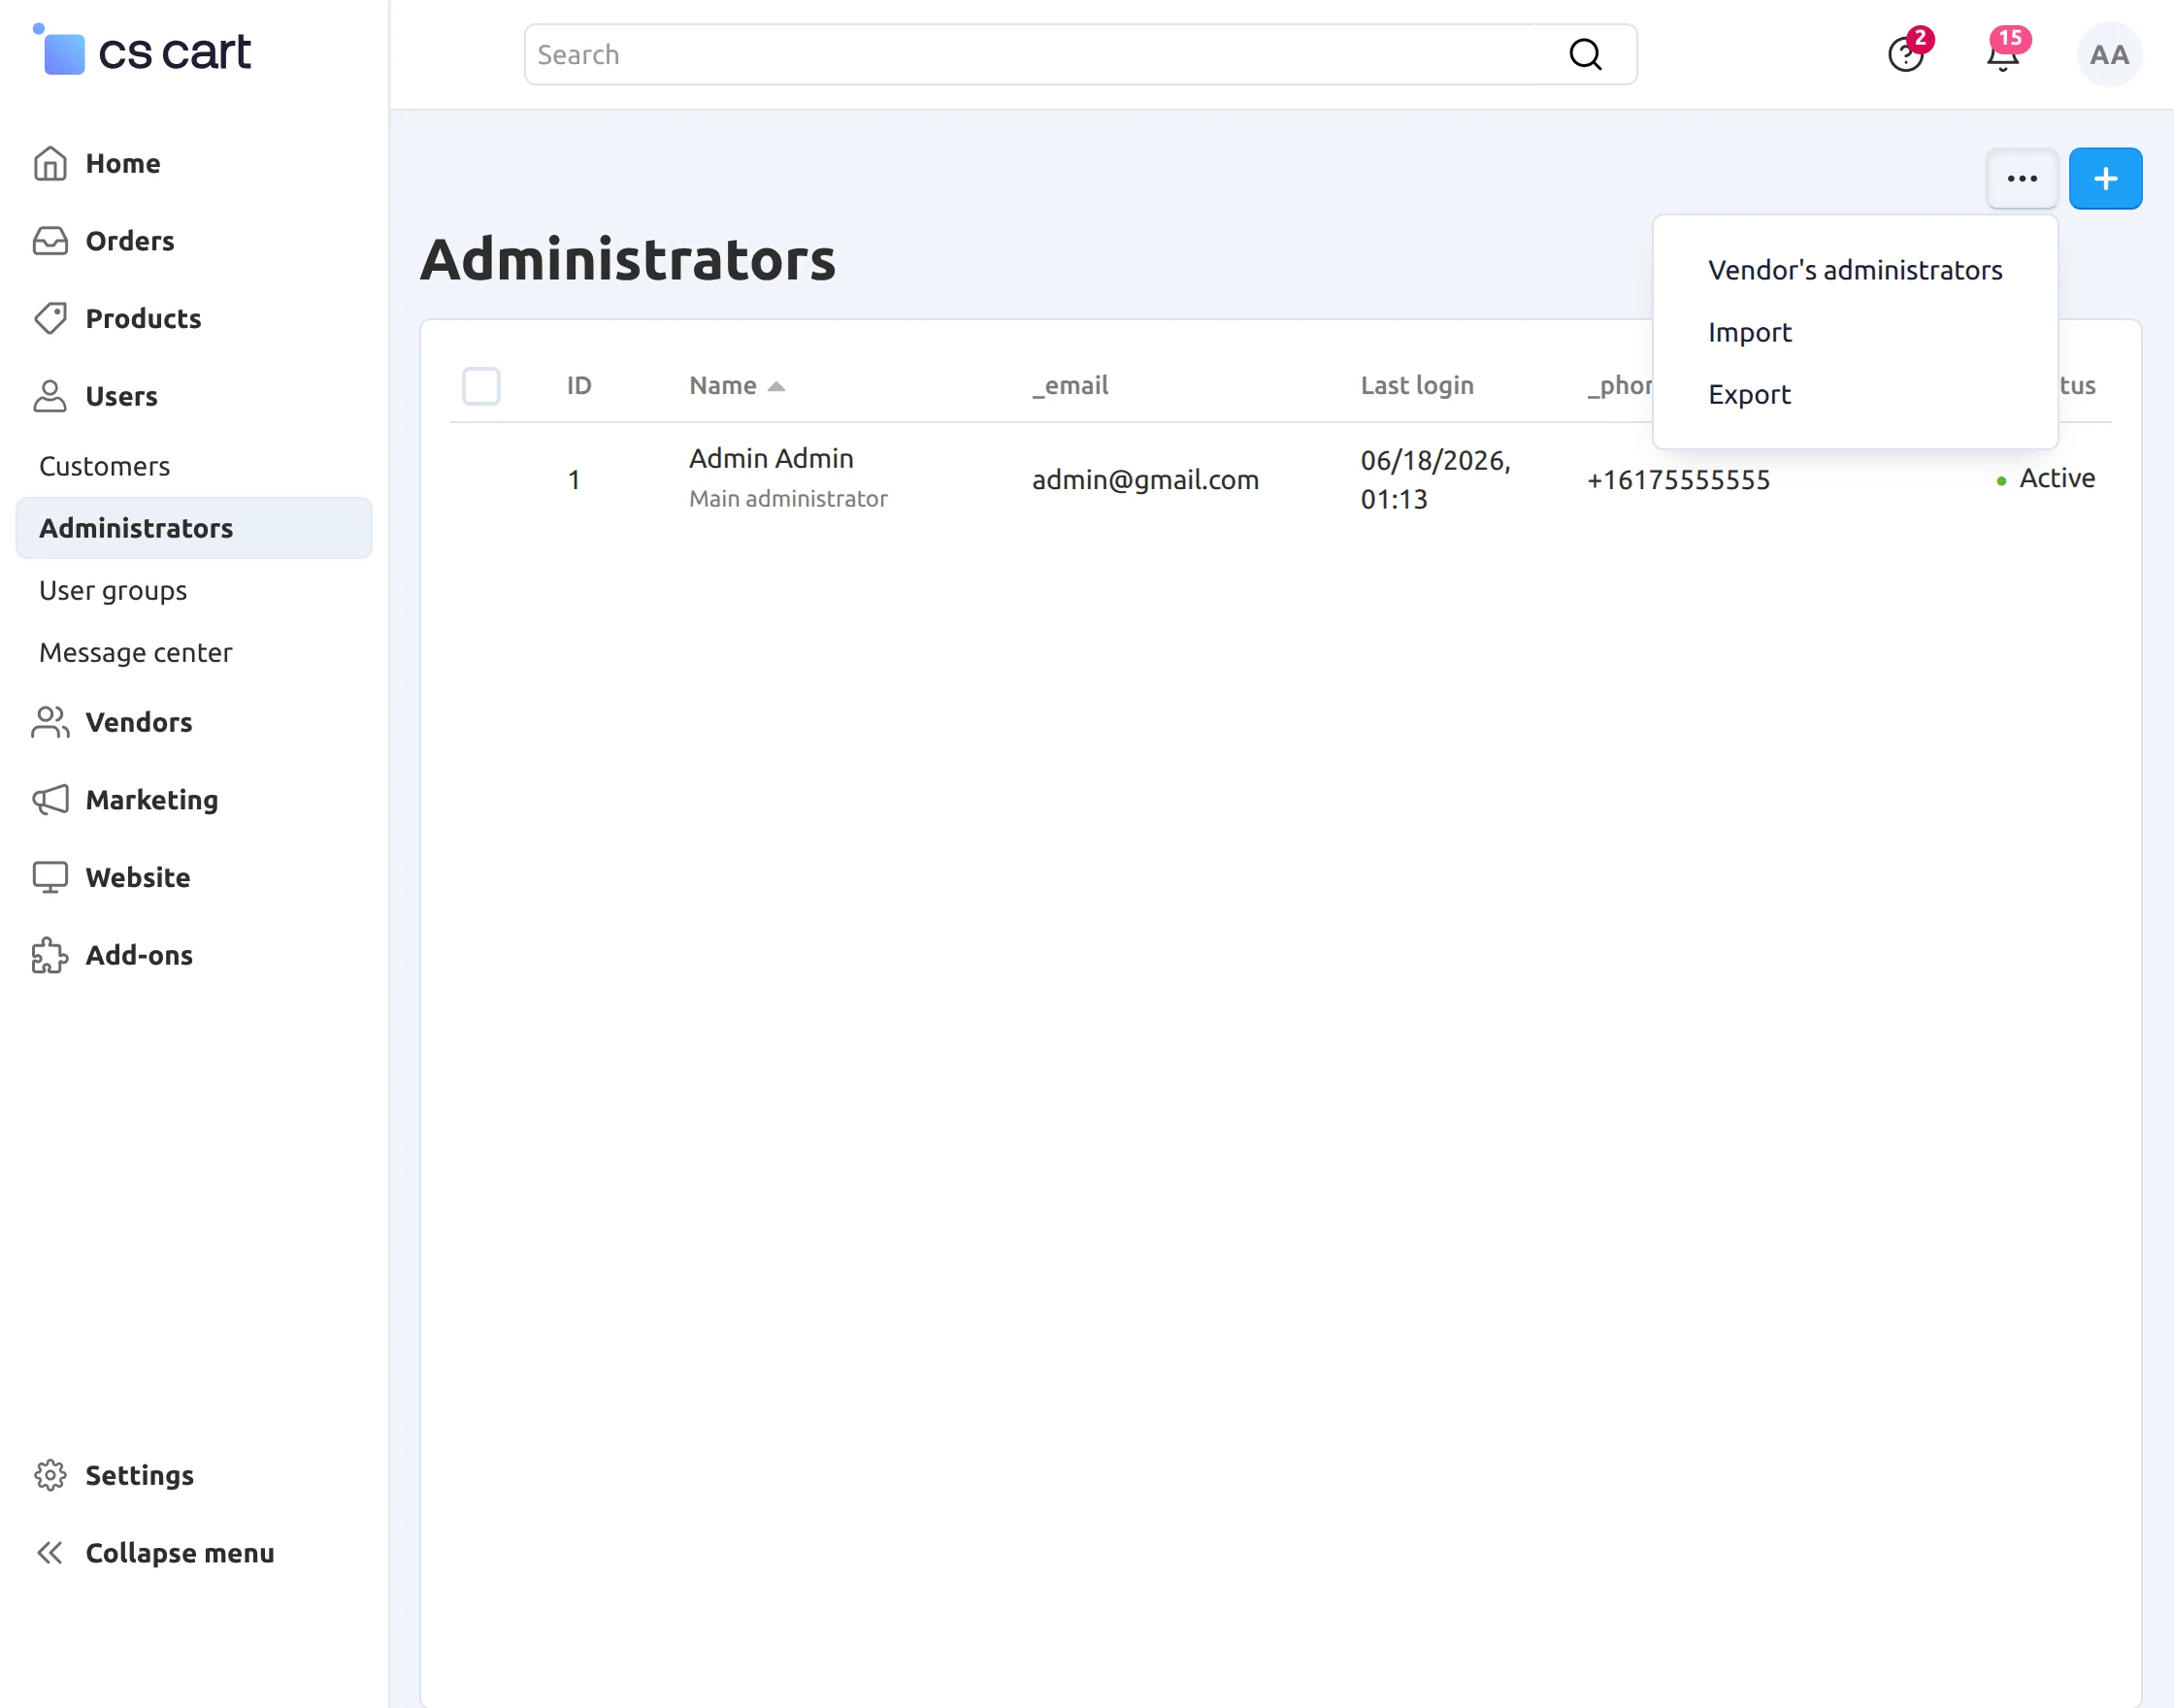Image resolution: width=2174 pixels, height=1708 pixels.
Task: Click the Collapse menu double-chevron icon
Action: click(50, 1552)
